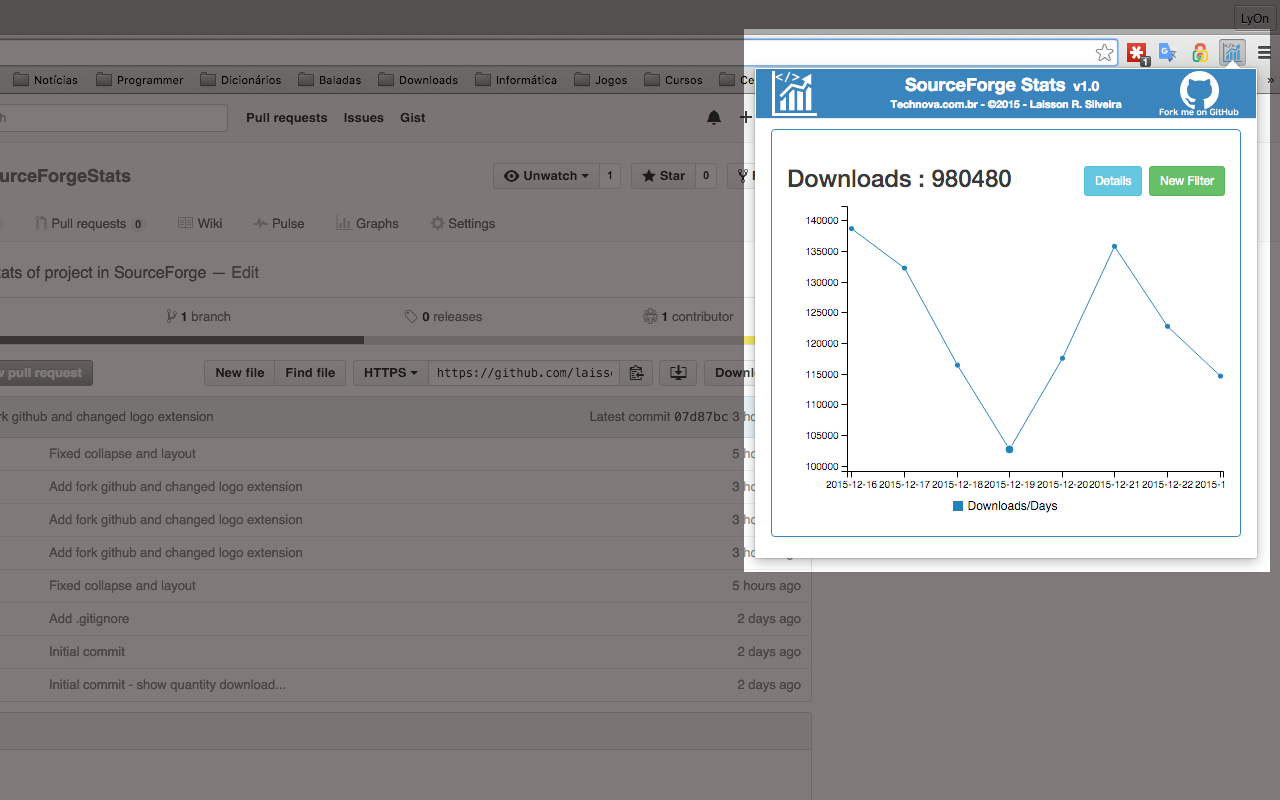Open the Gist menu item
Viewport: 1280px width, 800px height.
click(x=412, y=118)
